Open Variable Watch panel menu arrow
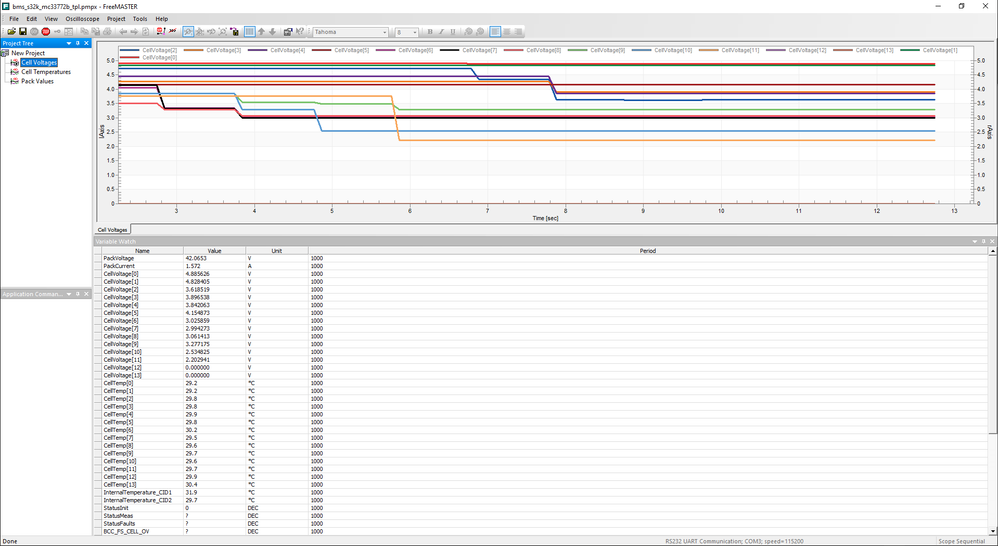998x546 pixels. click(974, 242)
